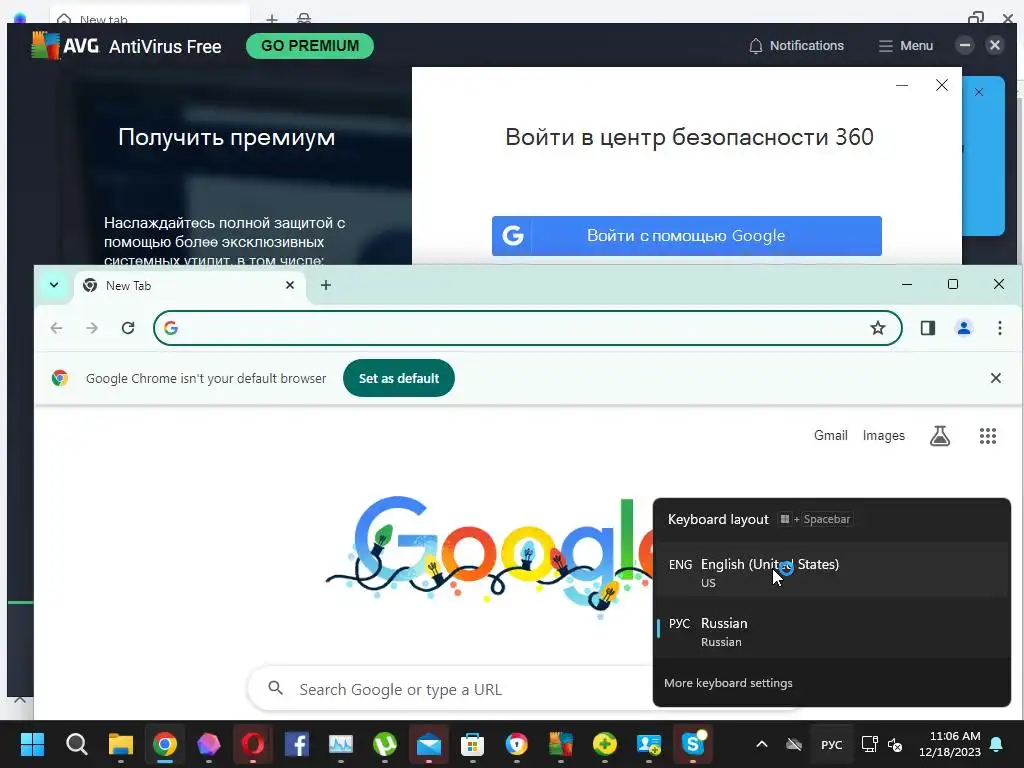This screenshot has width=1024, height=768.
Task: Click GO PREMIUM in AVG window
Action: (310, 46)
